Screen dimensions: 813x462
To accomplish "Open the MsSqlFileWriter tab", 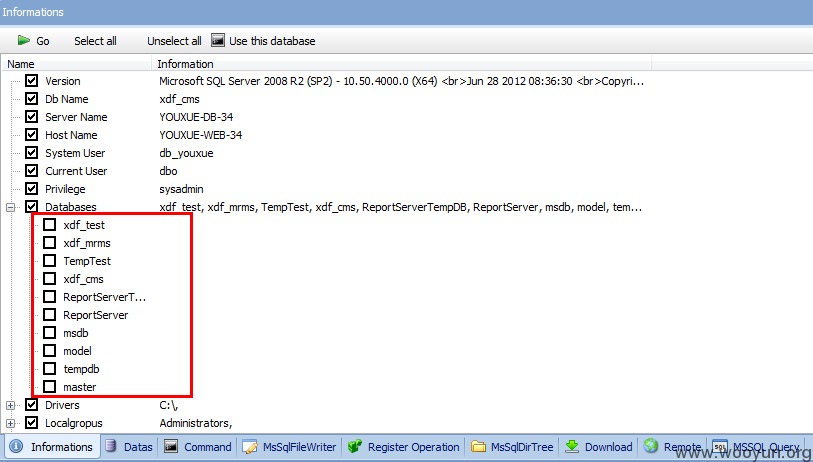I will [x=289, y=446].
